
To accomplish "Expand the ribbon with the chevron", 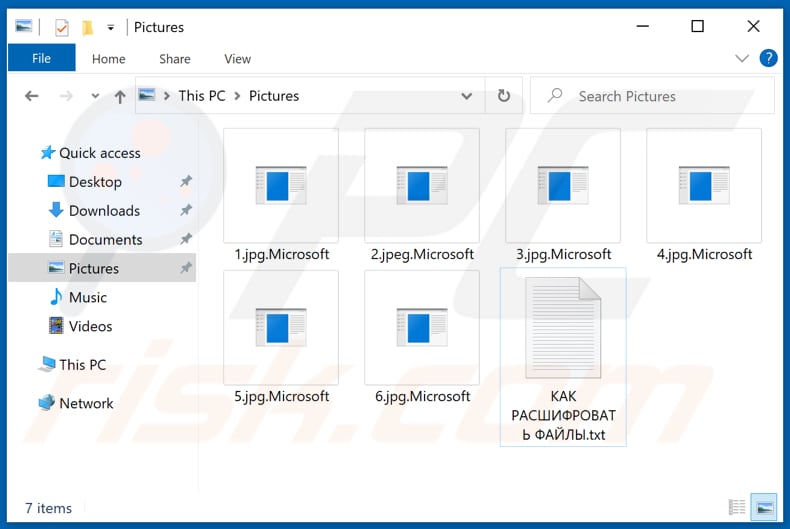I will point(742,58).
